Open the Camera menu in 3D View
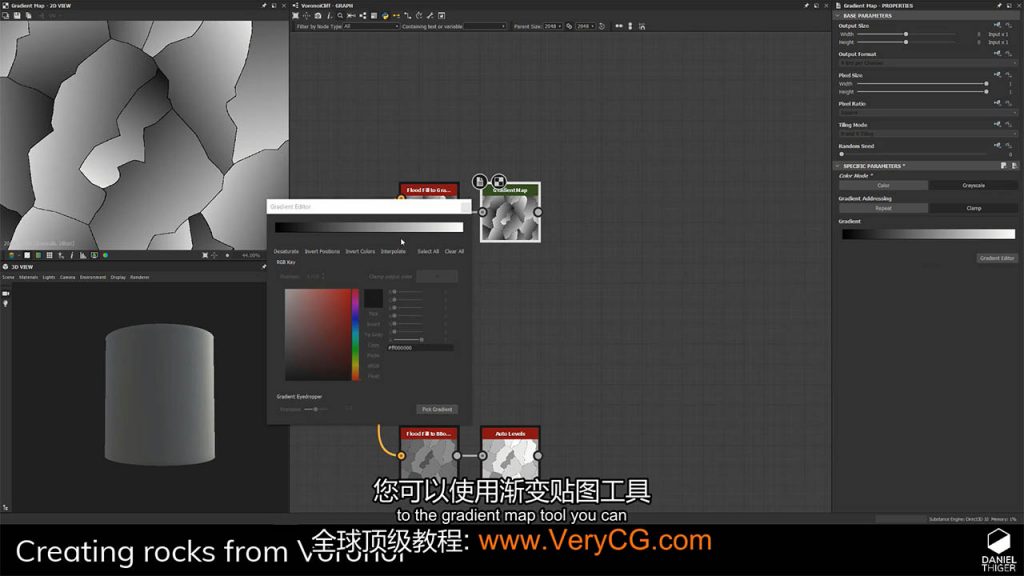Screen dimensions: 1024x576 (x=68, y=277)
